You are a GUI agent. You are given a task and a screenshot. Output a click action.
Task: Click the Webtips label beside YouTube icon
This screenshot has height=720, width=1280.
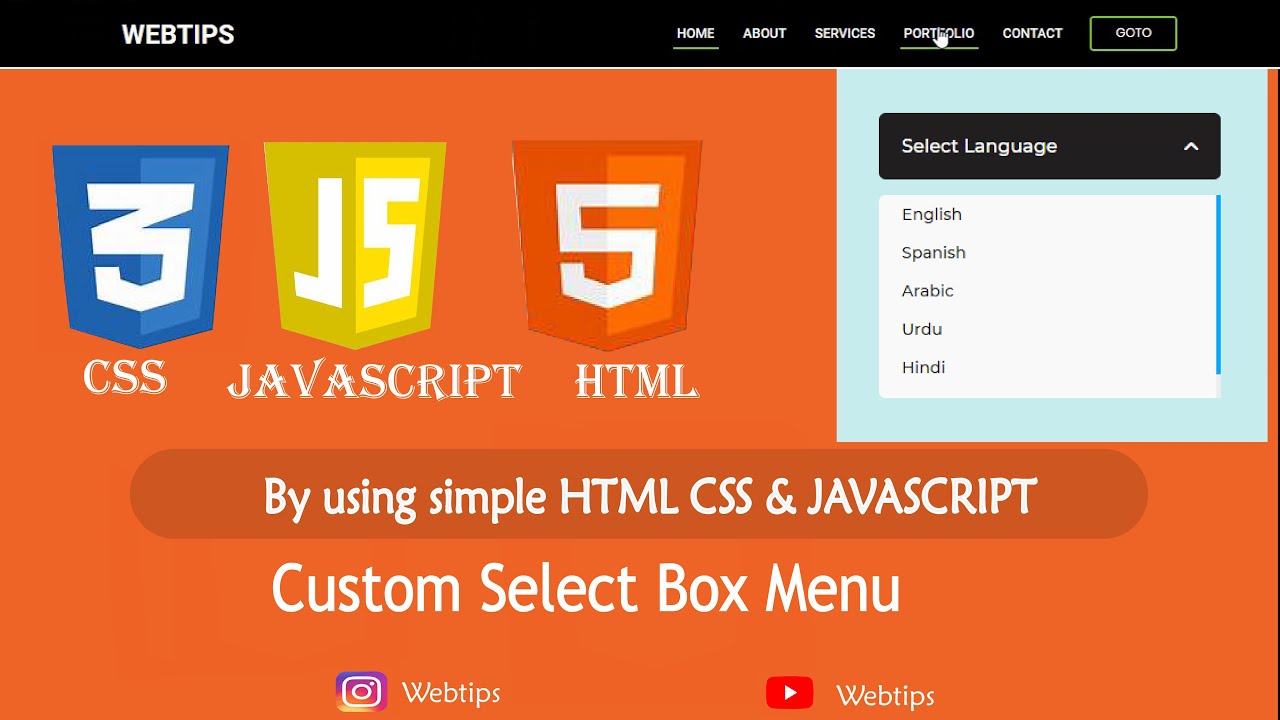pos(885,694)
